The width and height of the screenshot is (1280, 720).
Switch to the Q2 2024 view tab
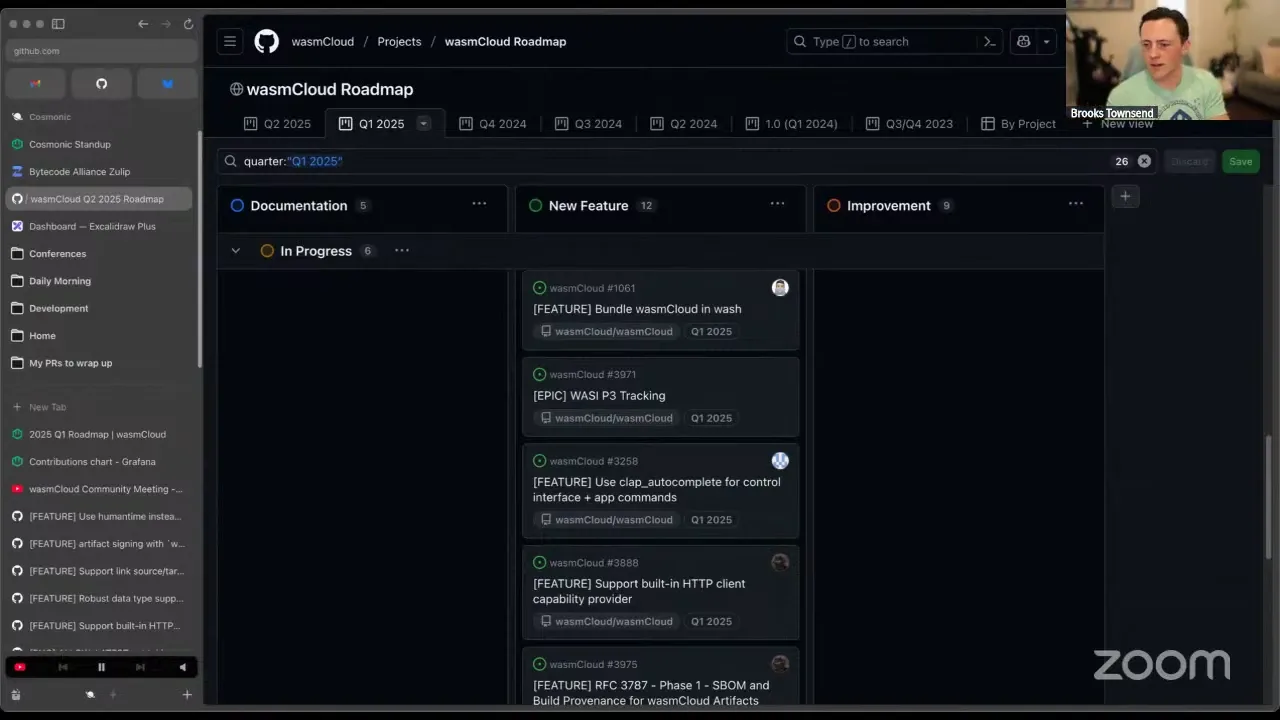point(684,124)
